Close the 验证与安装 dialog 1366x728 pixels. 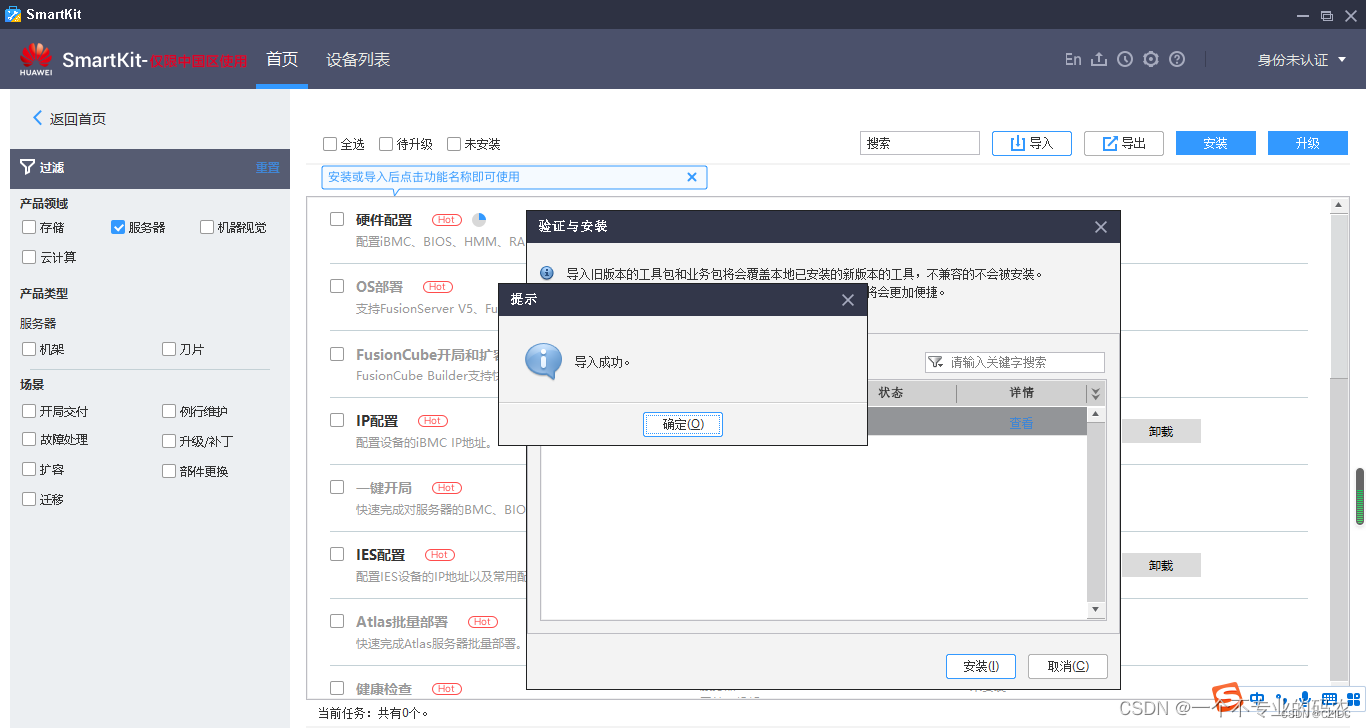pos(1101,227)
